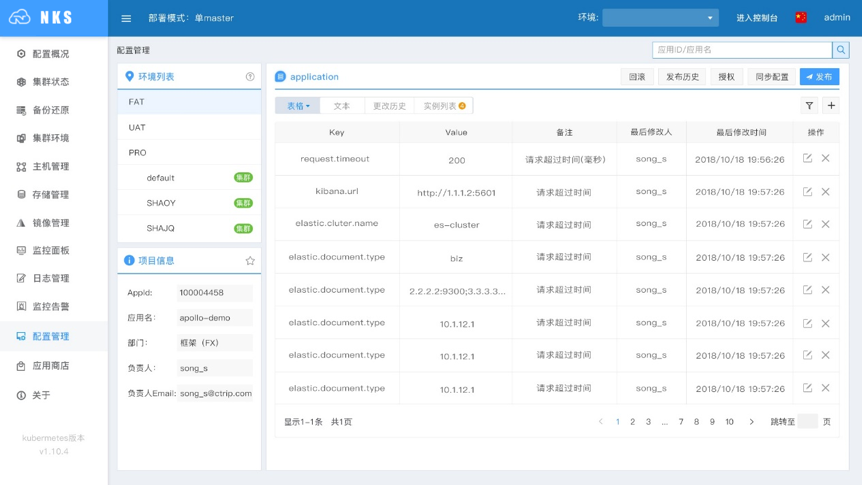This screenshot has height=485, width=862.
Task: Select the SHAJQ cluster
Action: click(189, 228)
